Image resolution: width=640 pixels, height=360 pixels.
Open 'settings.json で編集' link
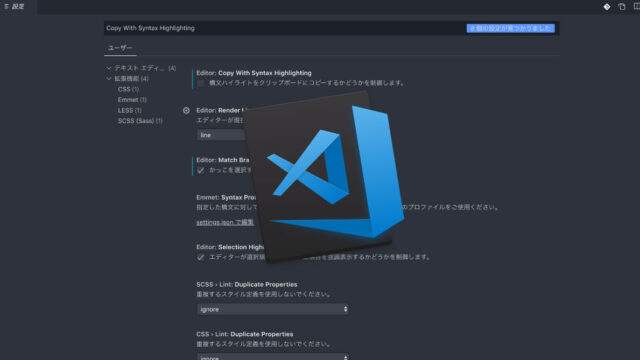[x=225, y=222]
